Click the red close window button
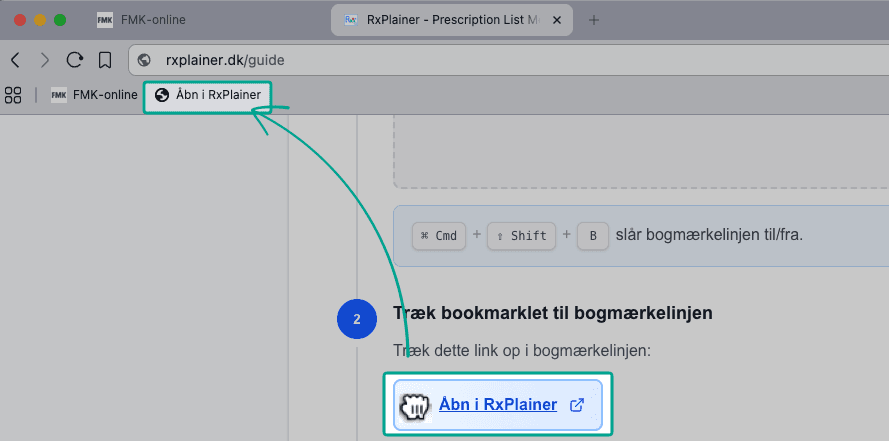This screenshot has height=441, width=889. (x=20, y=20)
